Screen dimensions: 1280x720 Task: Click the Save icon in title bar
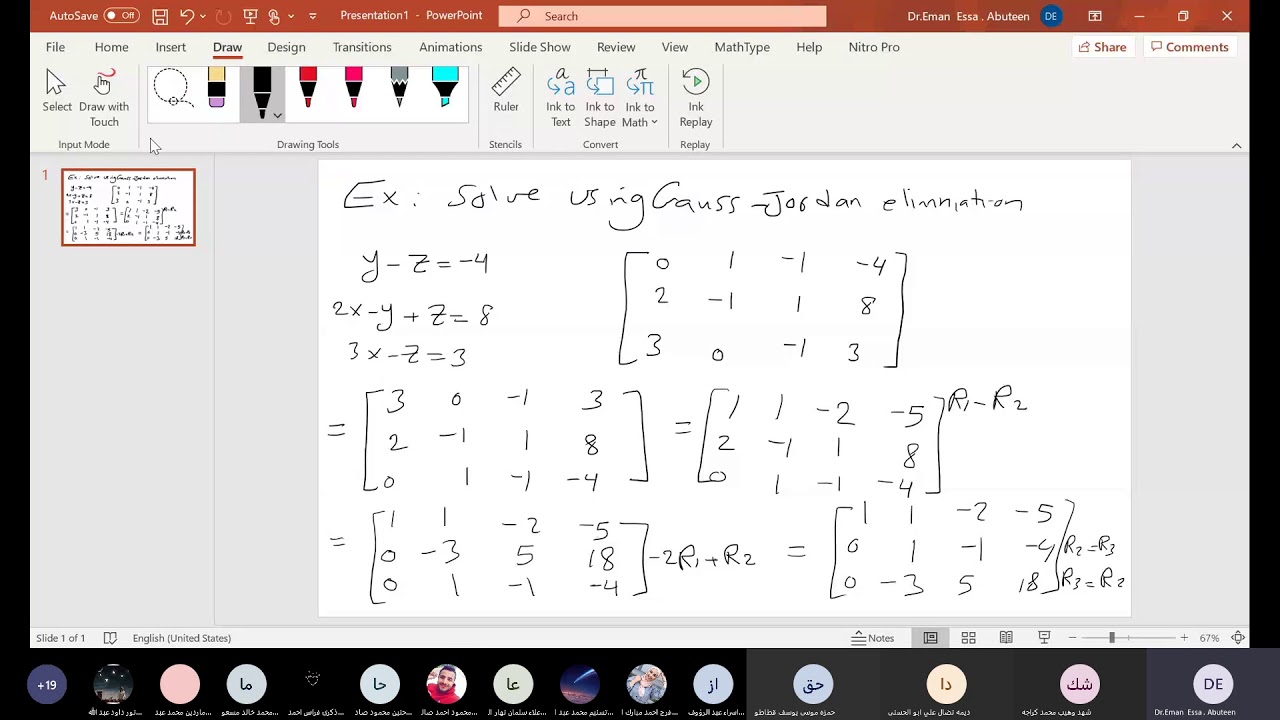pos(160,16)
